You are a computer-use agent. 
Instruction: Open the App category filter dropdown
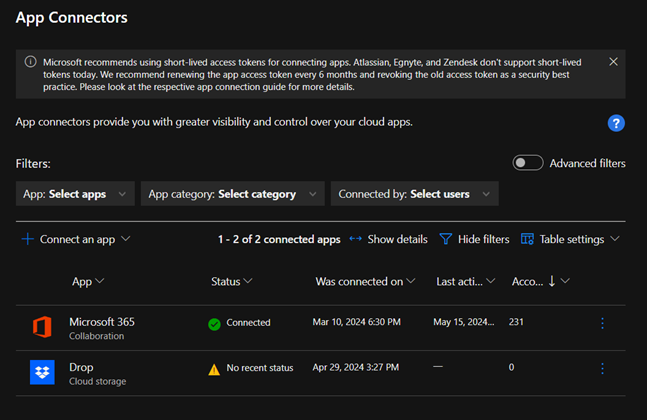[232, 193]
